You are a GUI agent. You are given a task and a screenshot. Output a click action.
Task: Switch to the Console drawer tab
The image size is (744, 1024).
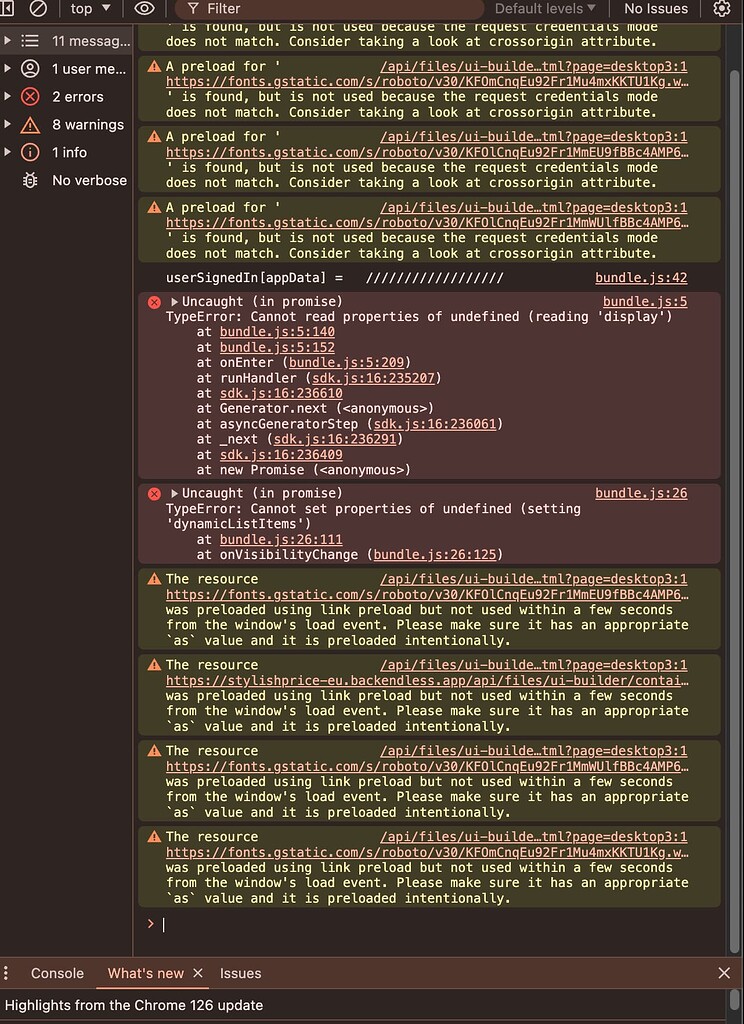(57, 973)
